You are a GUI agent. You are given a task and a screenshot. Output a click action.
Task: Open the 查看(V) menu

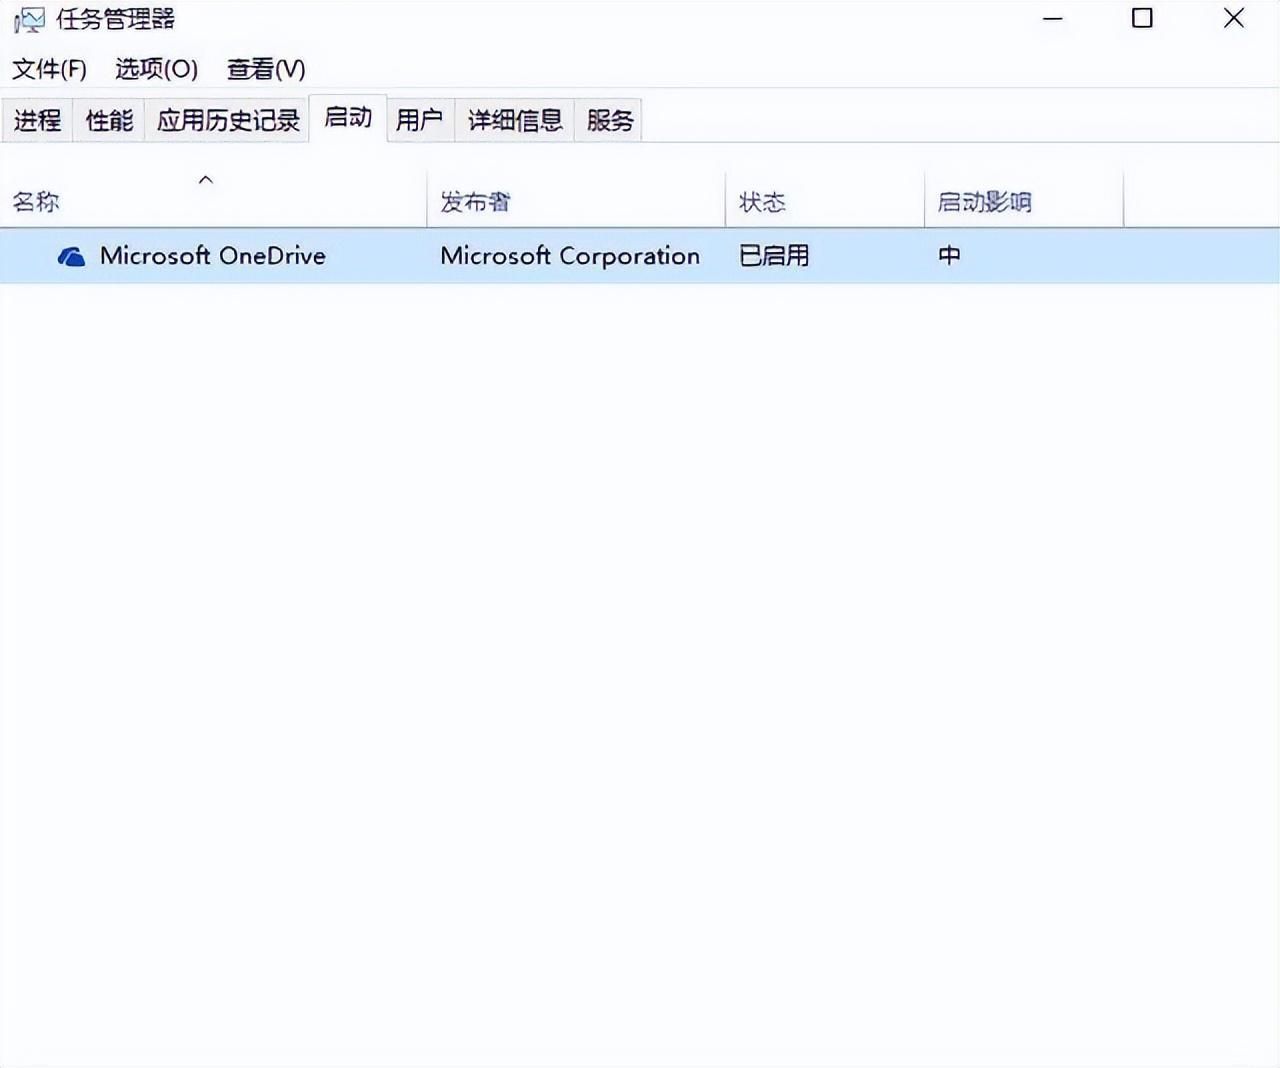(266, 69)
